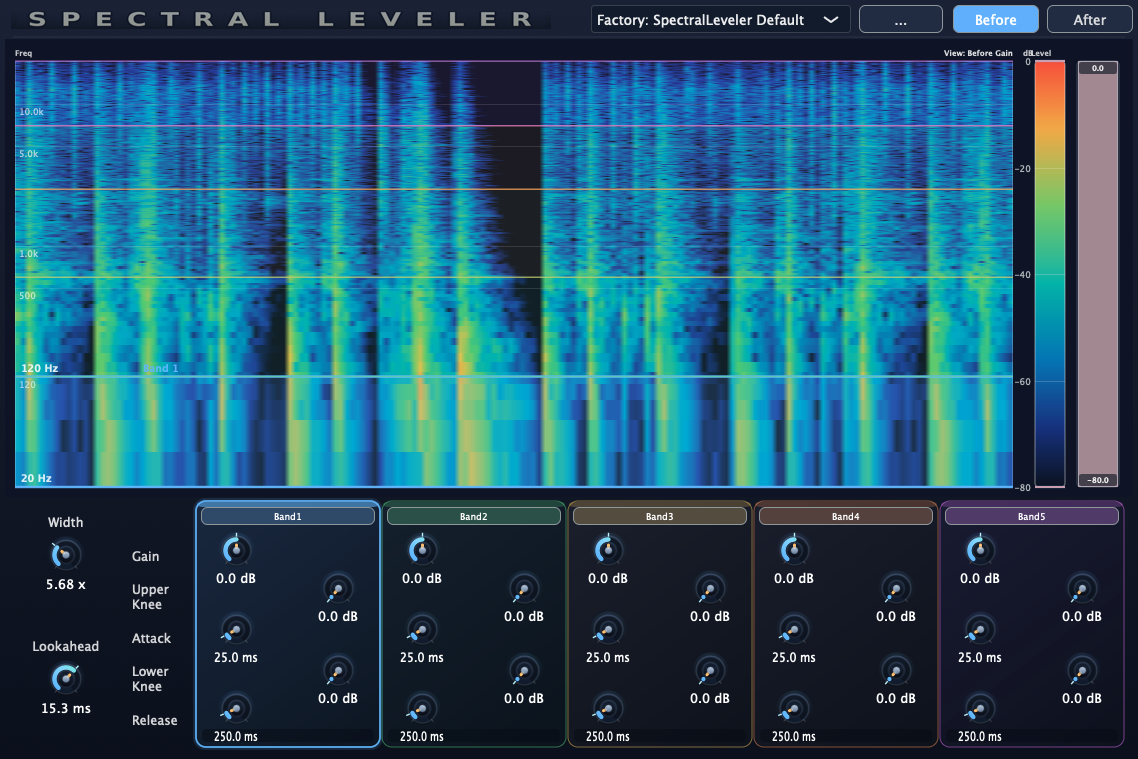This screenshot has height=759, width=1138.
Task: Adjust the Band5 Lower Knee knob
Action: coord(1081,670)
